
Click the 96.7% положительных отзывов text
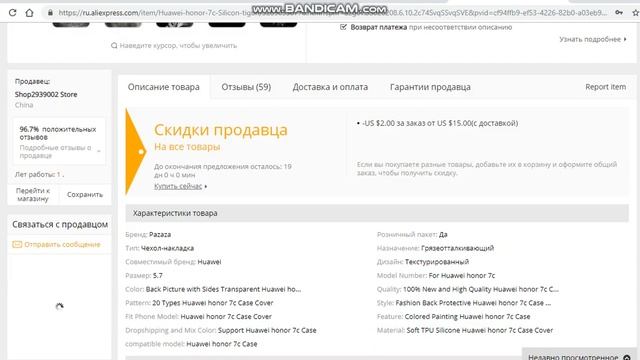58,133
